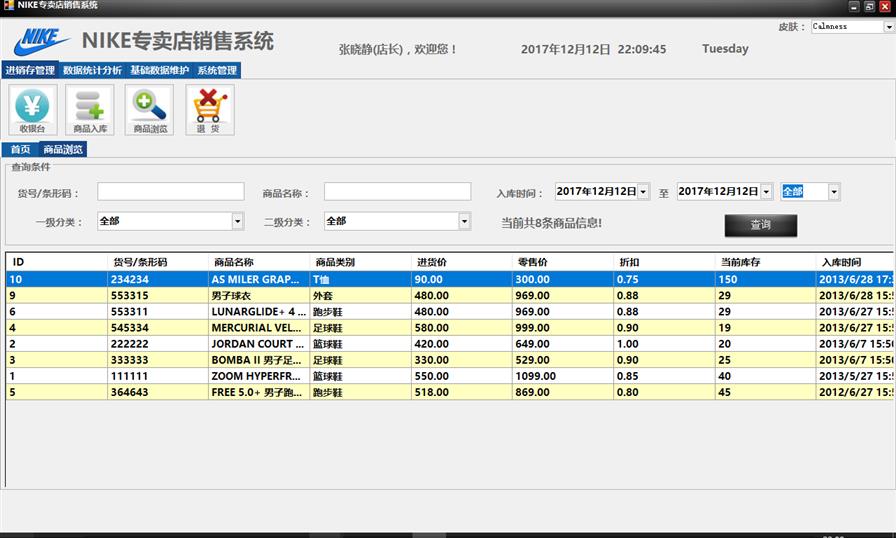Sort by the 入库时间 column header
This screenshot has width=896, height=538.
coord(855,262)
